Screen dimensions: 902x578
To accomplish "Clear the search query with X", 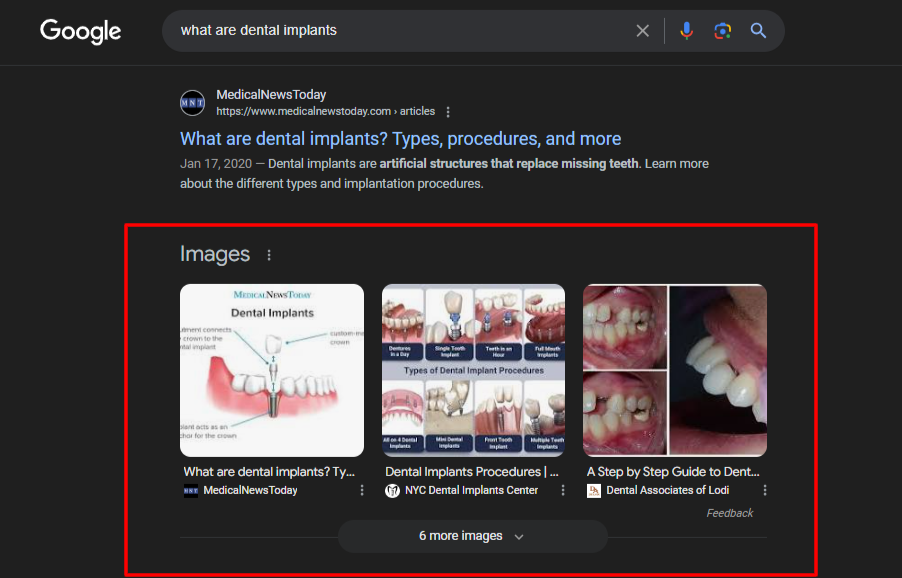I will 643,30.
